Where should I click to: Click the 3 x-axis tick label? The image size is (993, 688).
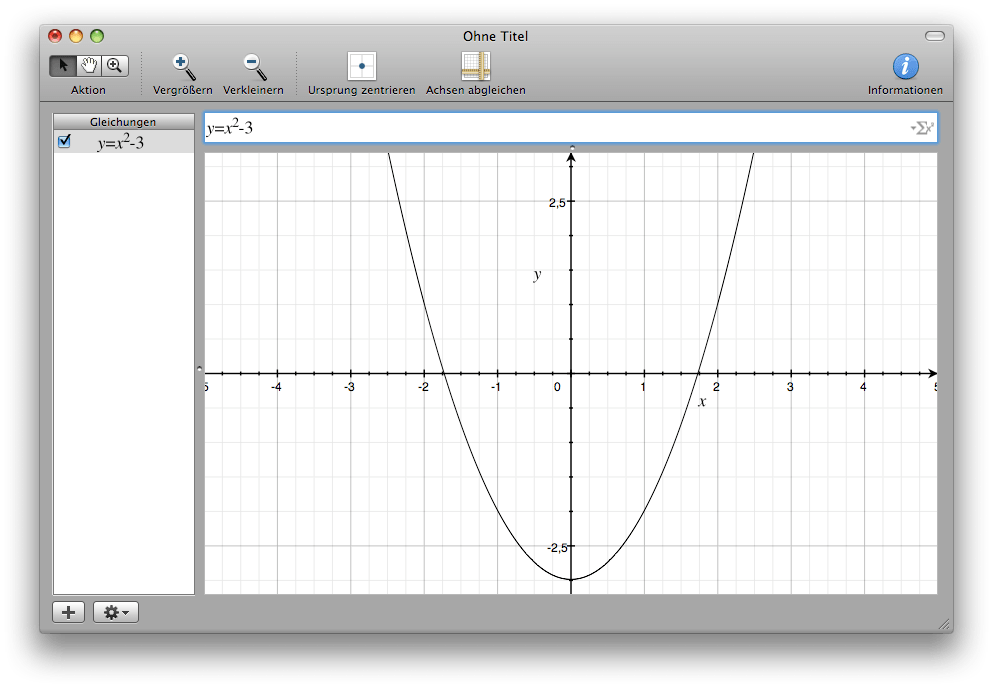tap(790, 386)
